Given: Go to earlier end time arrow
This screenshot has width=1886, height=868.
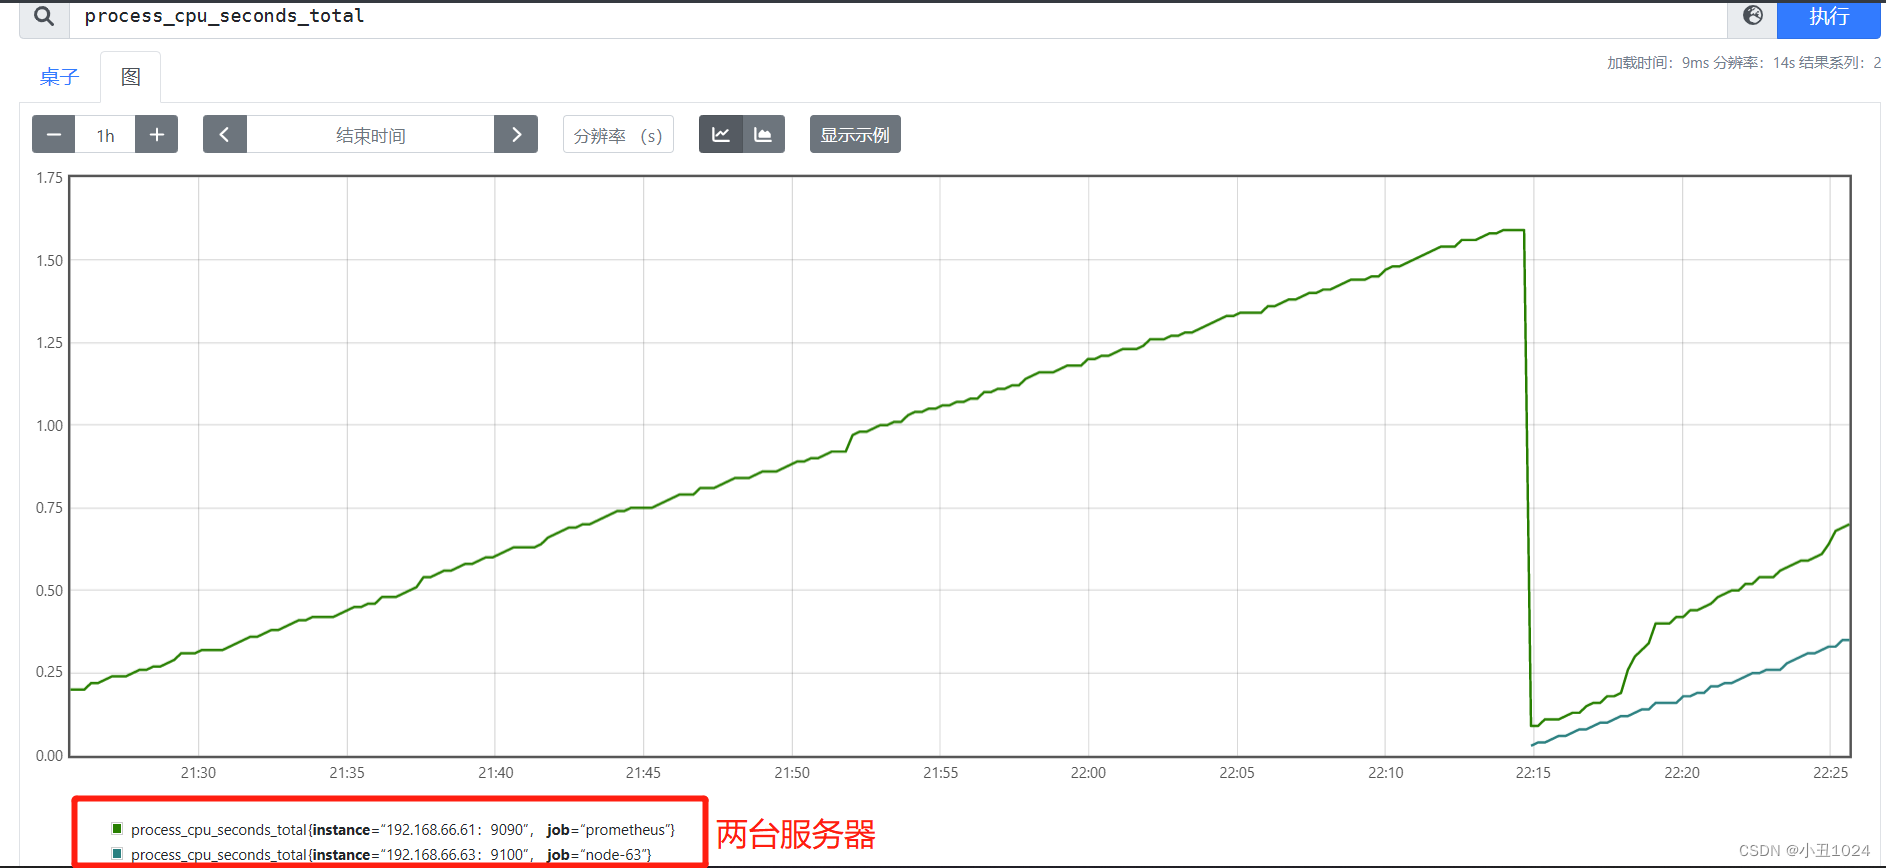Looking at the screenshot, I should pyautogui.click(x=225, y=134).
